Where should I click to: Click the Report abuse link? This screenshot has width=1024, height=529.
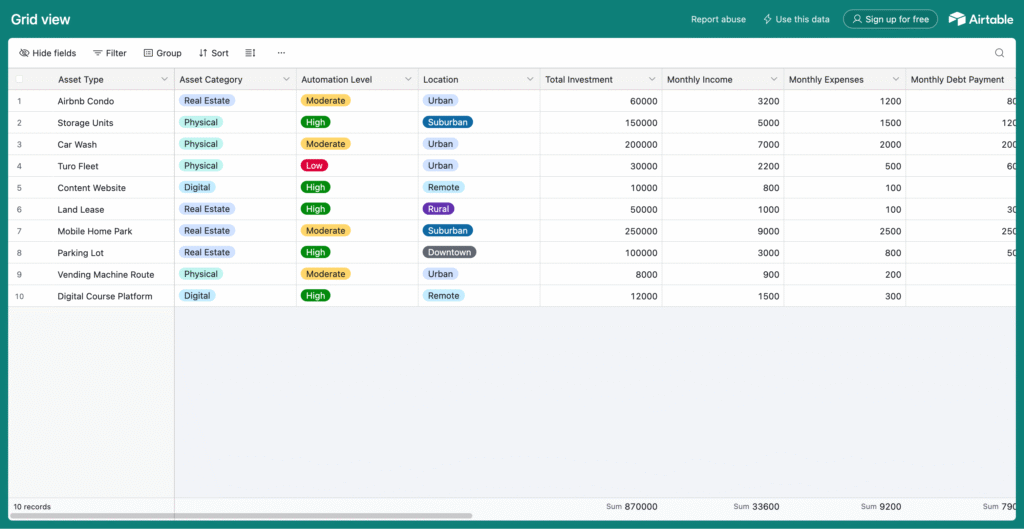click(718, 19)
